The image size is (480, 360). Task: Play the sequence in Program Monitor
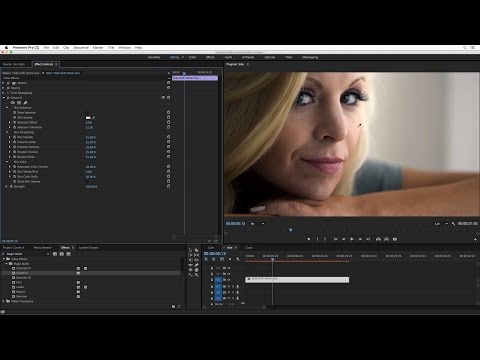[352, 239]
